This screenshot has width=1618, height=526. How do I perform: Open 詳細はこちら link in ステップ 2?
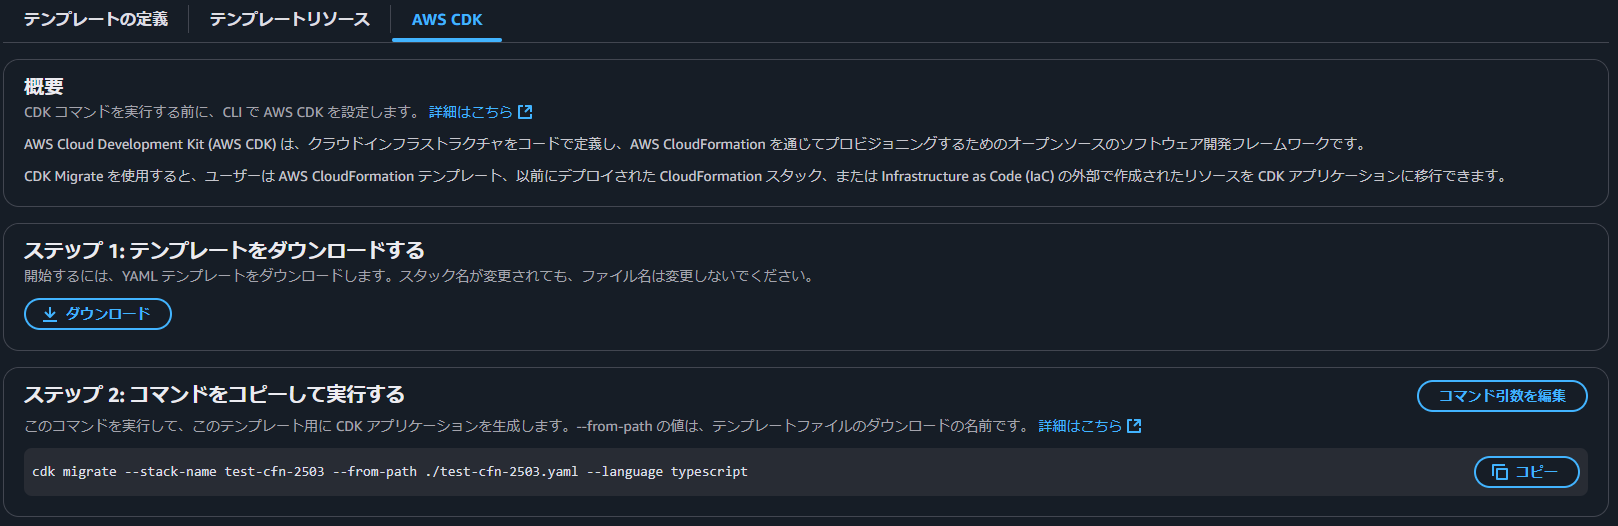click(1080, 426)
